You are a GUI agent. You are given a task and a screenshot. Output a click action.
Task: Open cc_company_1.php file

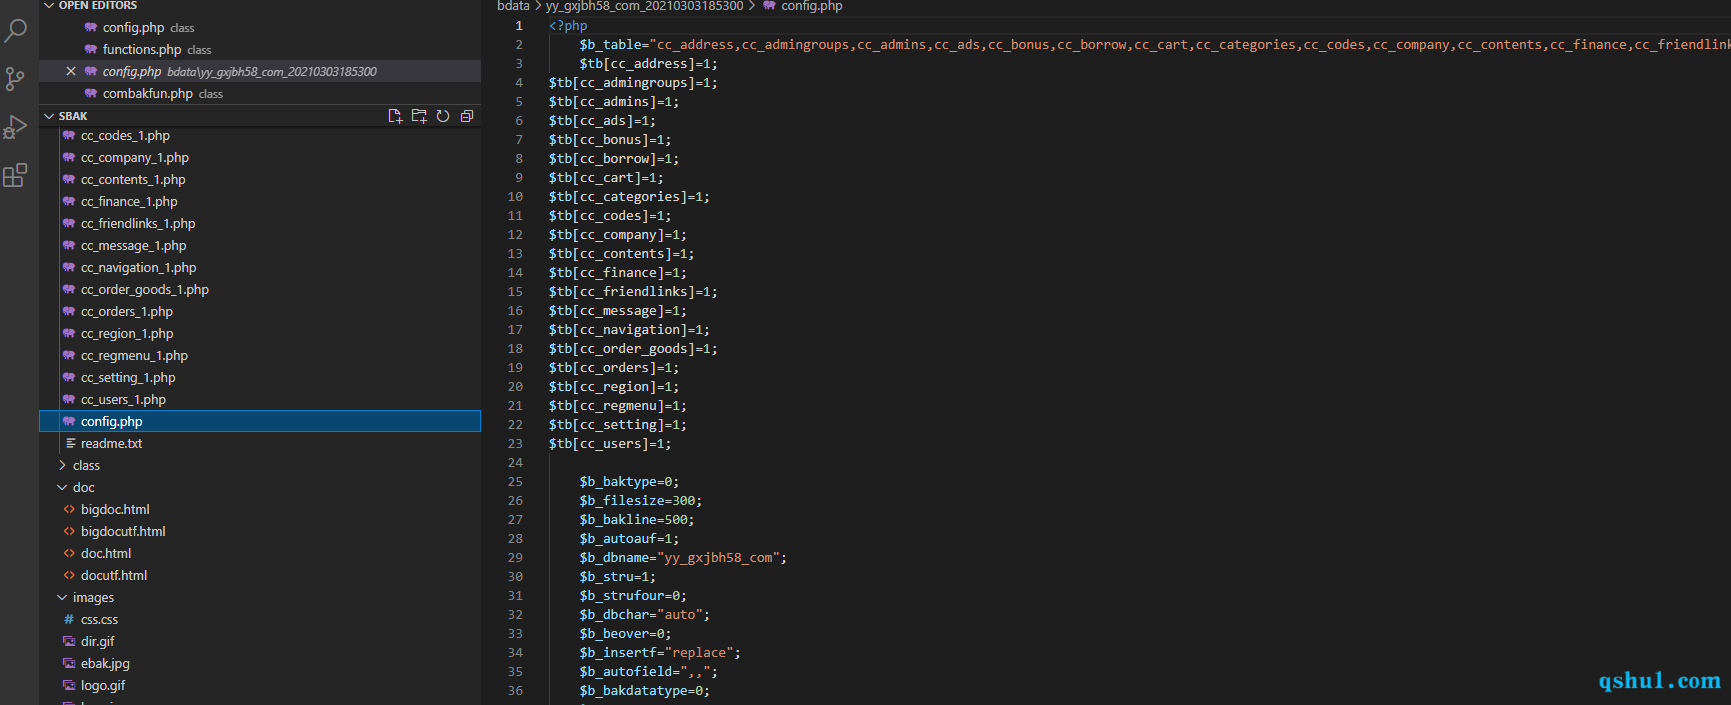pos(260,157)
